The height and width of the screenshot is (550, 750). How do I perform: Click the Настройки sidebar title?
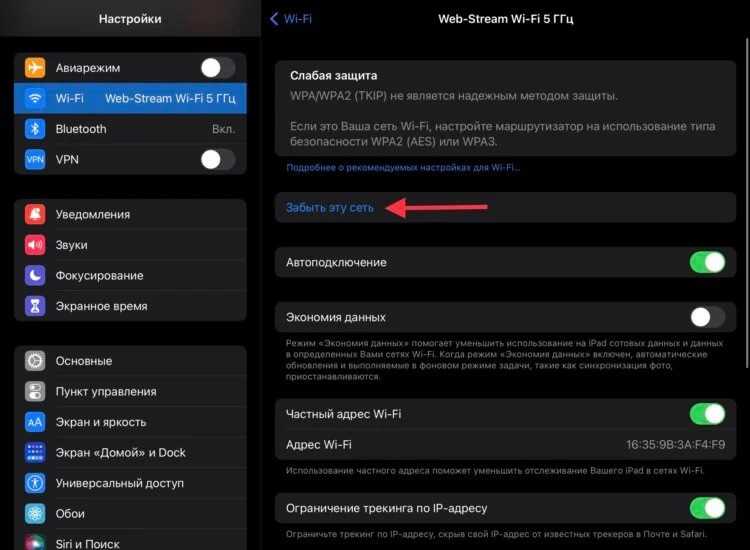[130, 19]
